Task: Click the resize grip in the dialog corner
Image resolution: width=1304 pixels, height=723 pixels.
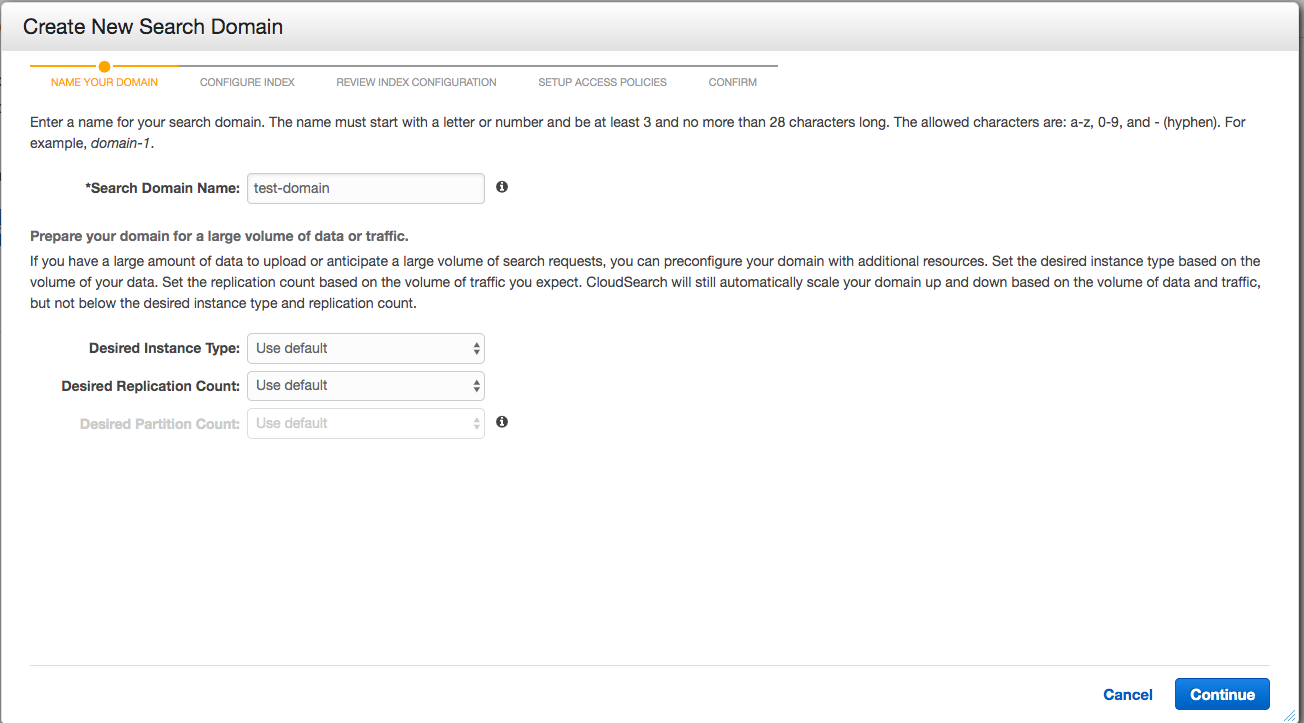Action: 1289,714
